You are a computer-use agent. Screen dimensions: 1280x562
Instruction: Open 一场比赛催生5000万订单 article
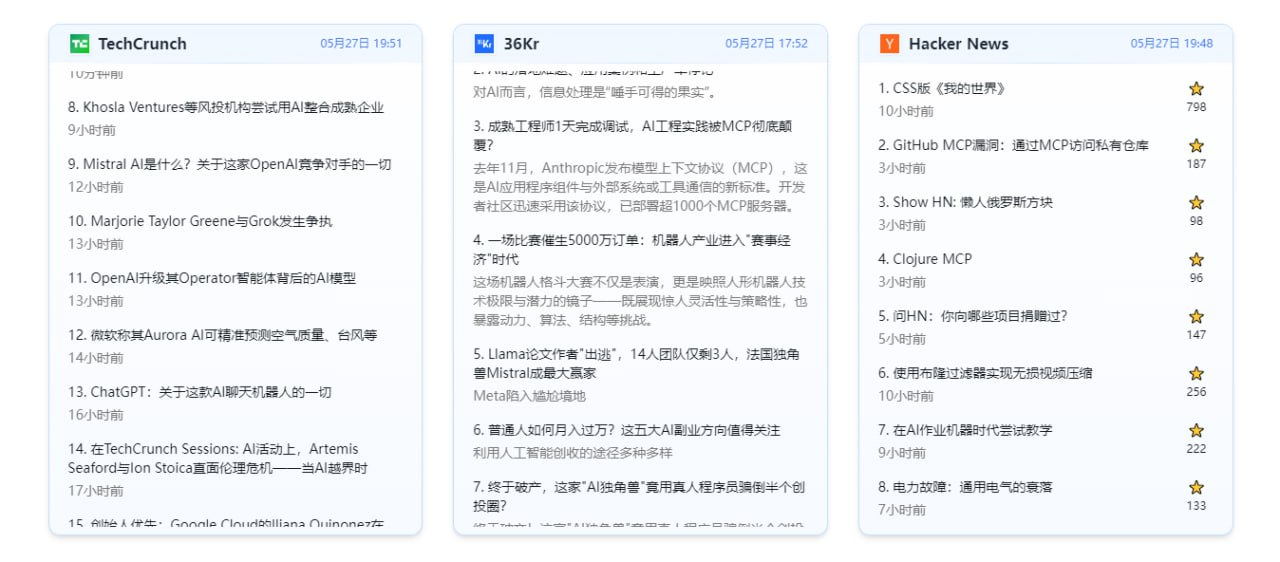pos(632,250)
